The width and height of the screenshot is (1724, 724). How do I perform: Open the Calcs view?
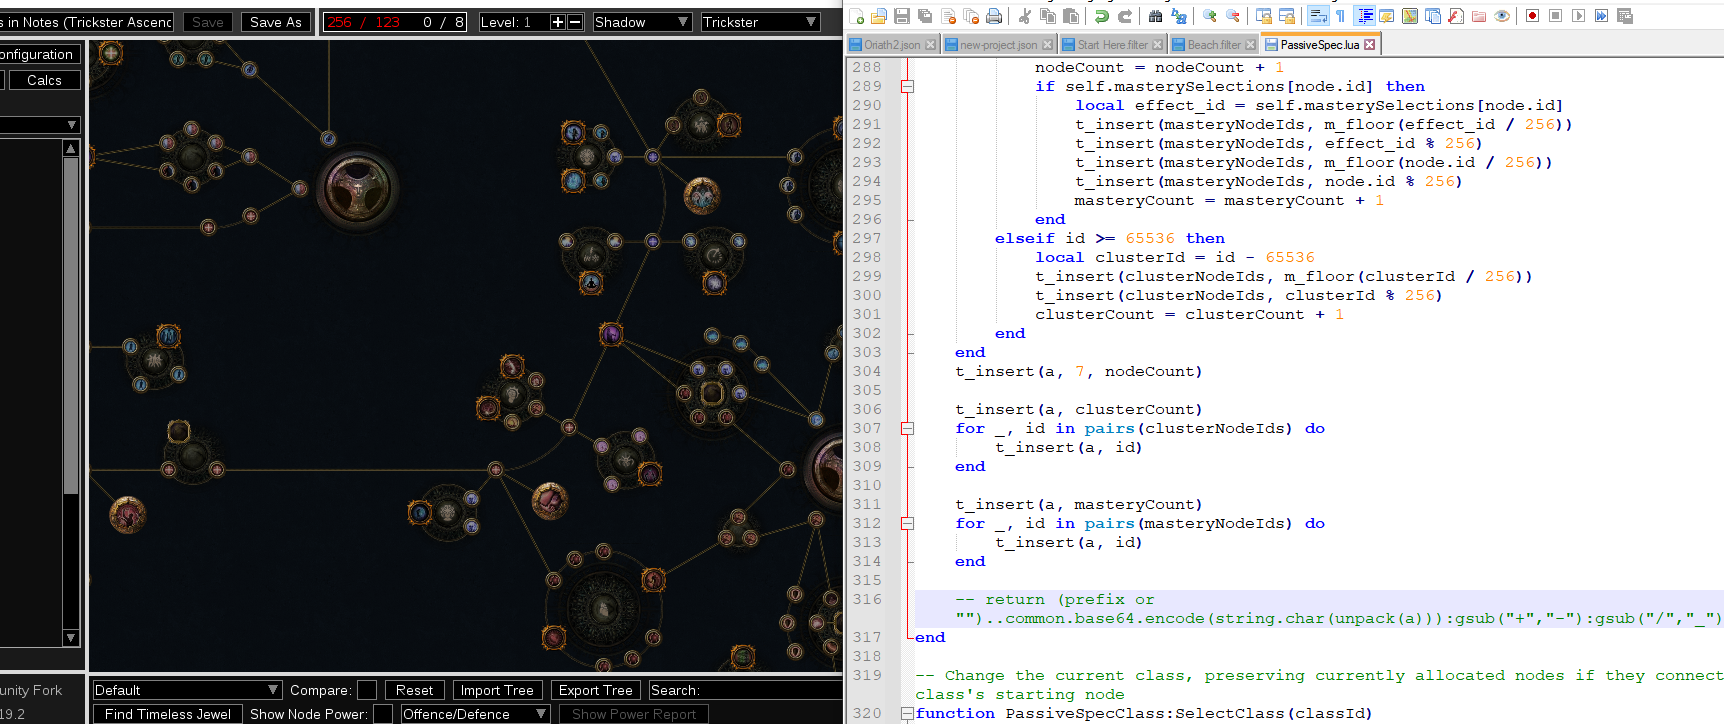44,80
